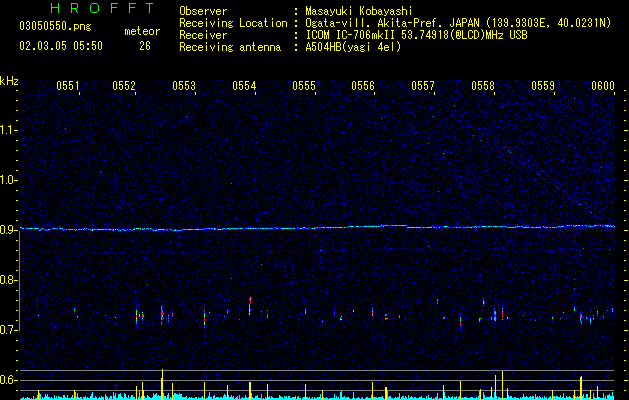Click the yellow "meteor" label
Image resolution: width=629 pixels, height=400 pixels.
(142, 31)
